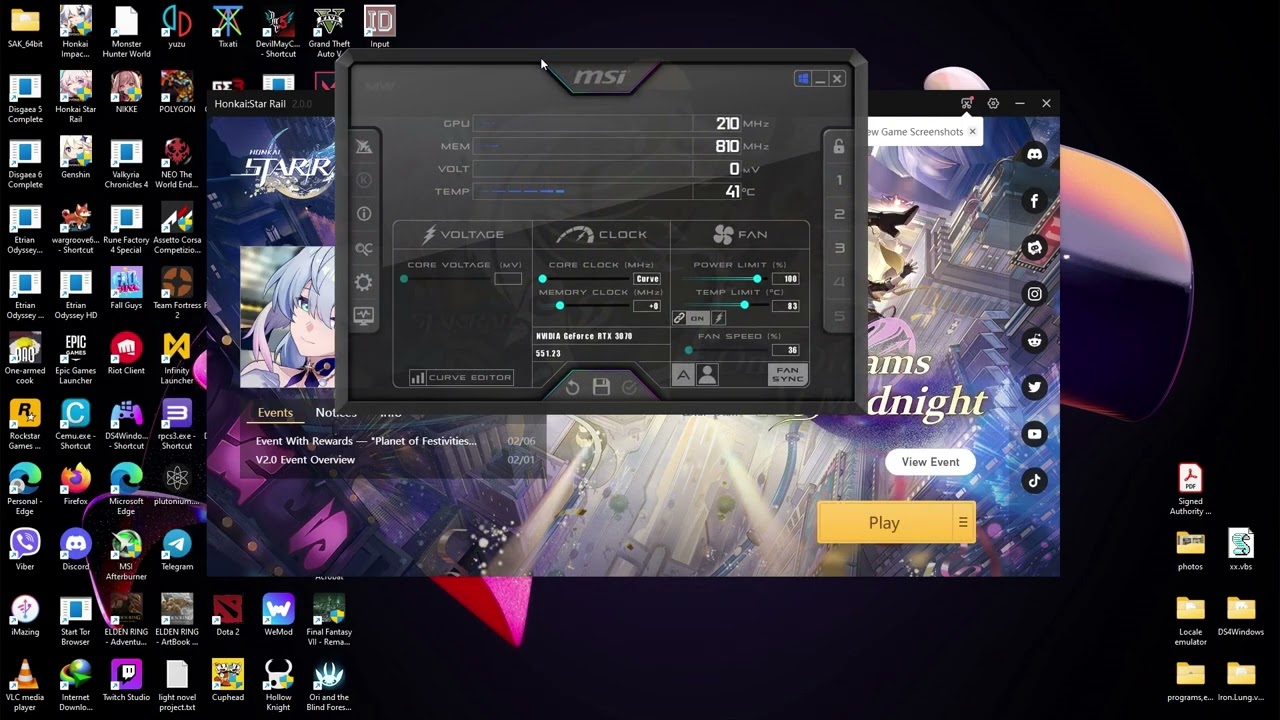Viewport: 1280px width, 720px height.
Task: Toggle auto fan speed A button
Action: (683, 375)
